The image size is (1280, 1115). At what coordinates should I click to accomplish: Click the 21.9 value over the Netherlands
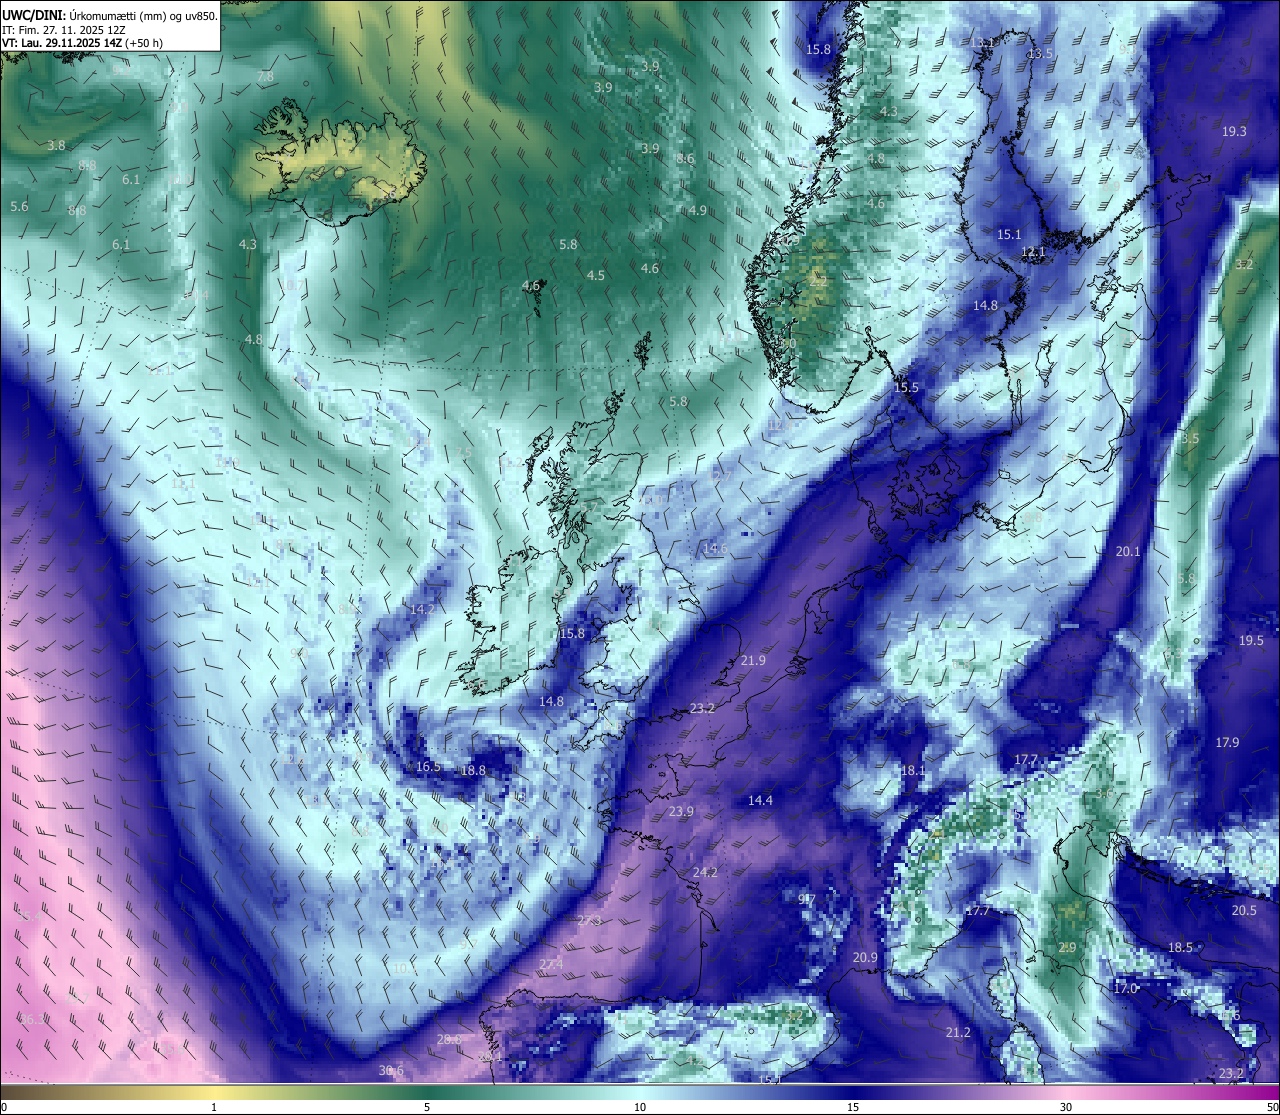point(753,660)
